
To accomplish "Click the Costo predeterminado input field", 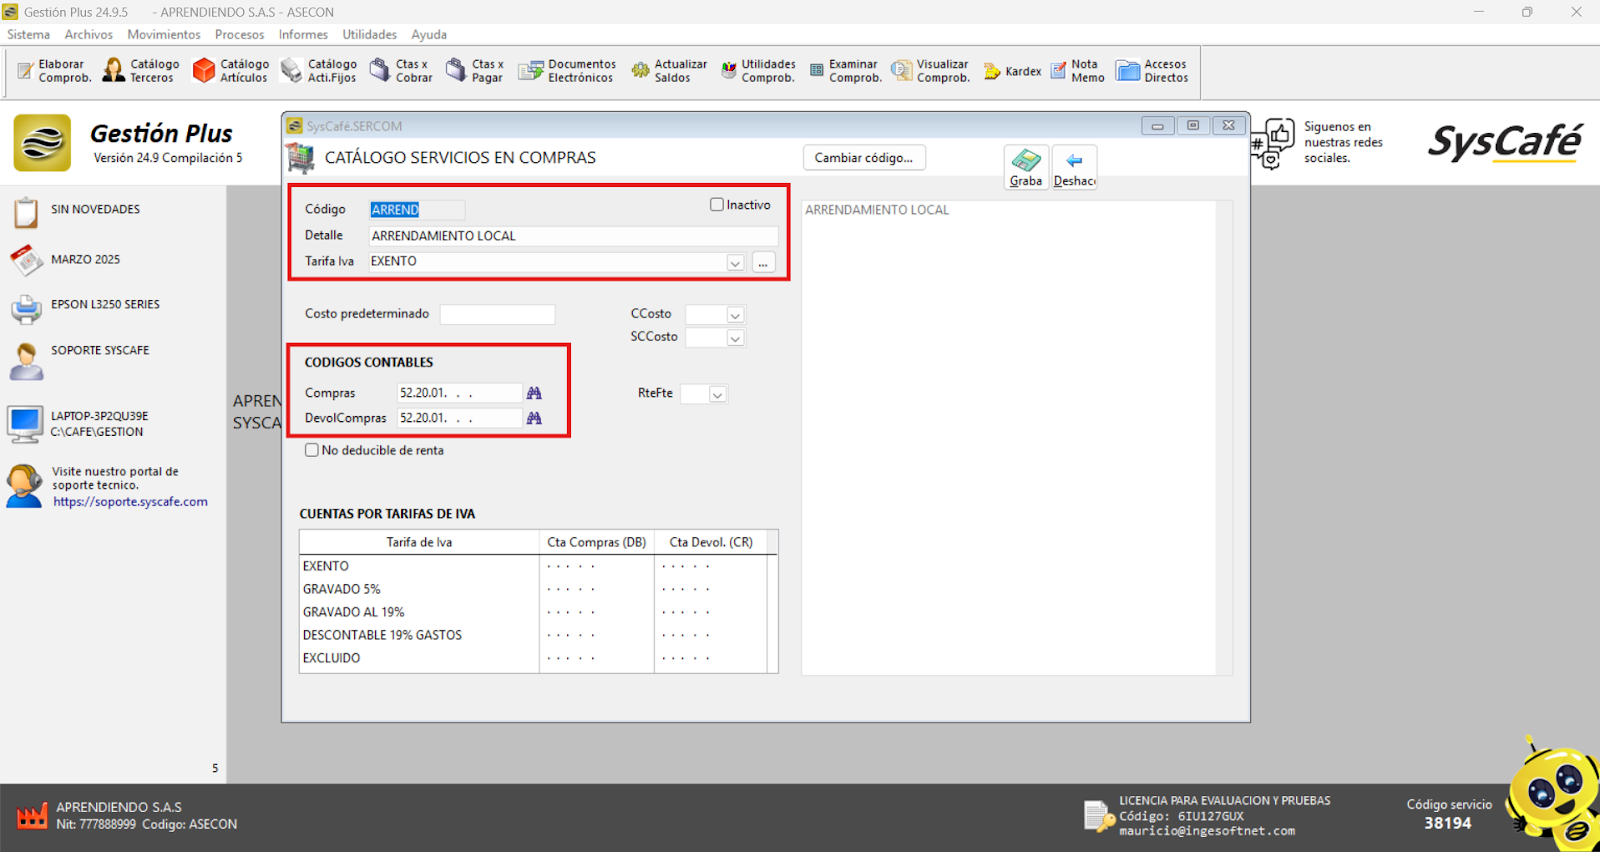I will 497,314.
